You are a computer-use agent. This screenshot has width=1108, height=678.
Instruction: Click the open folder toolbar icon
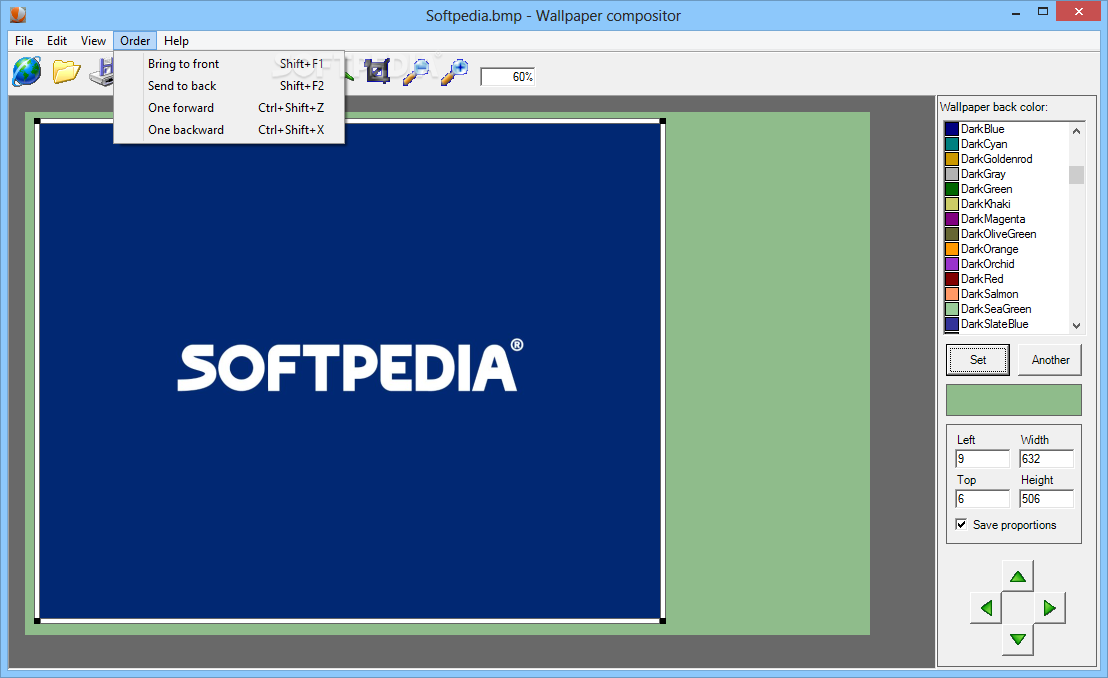pos(66,71)
